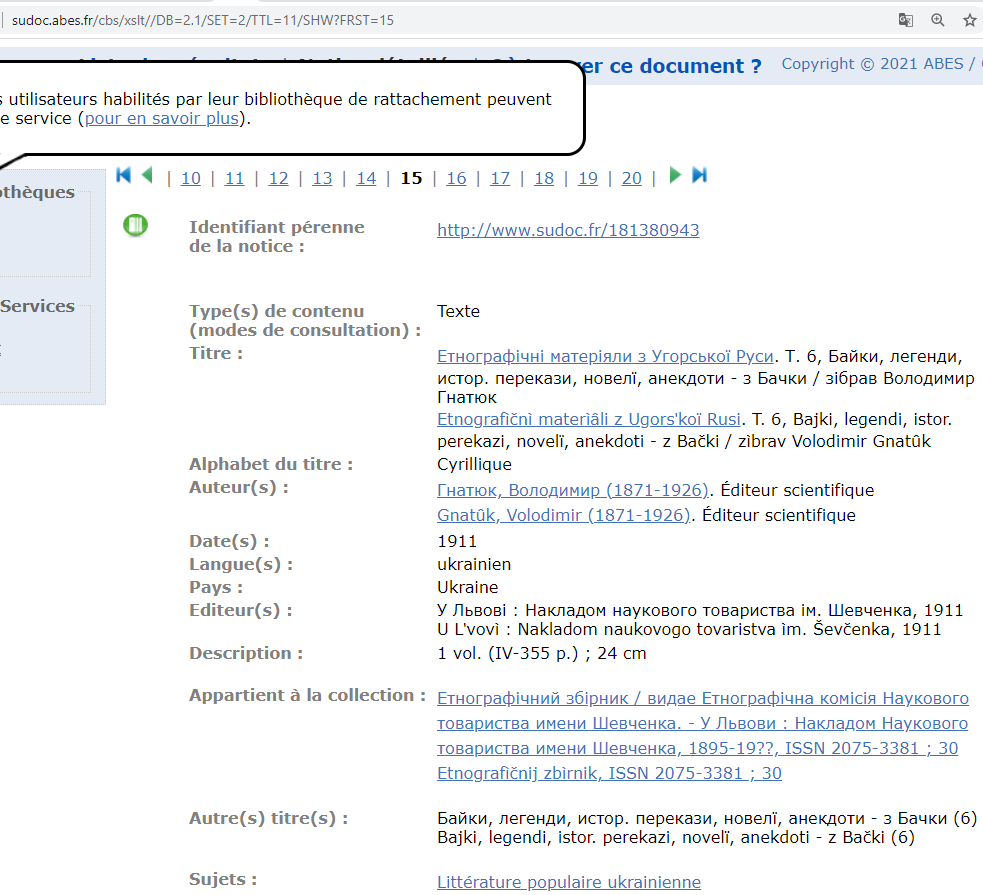Open result number 16

(456, 178)
